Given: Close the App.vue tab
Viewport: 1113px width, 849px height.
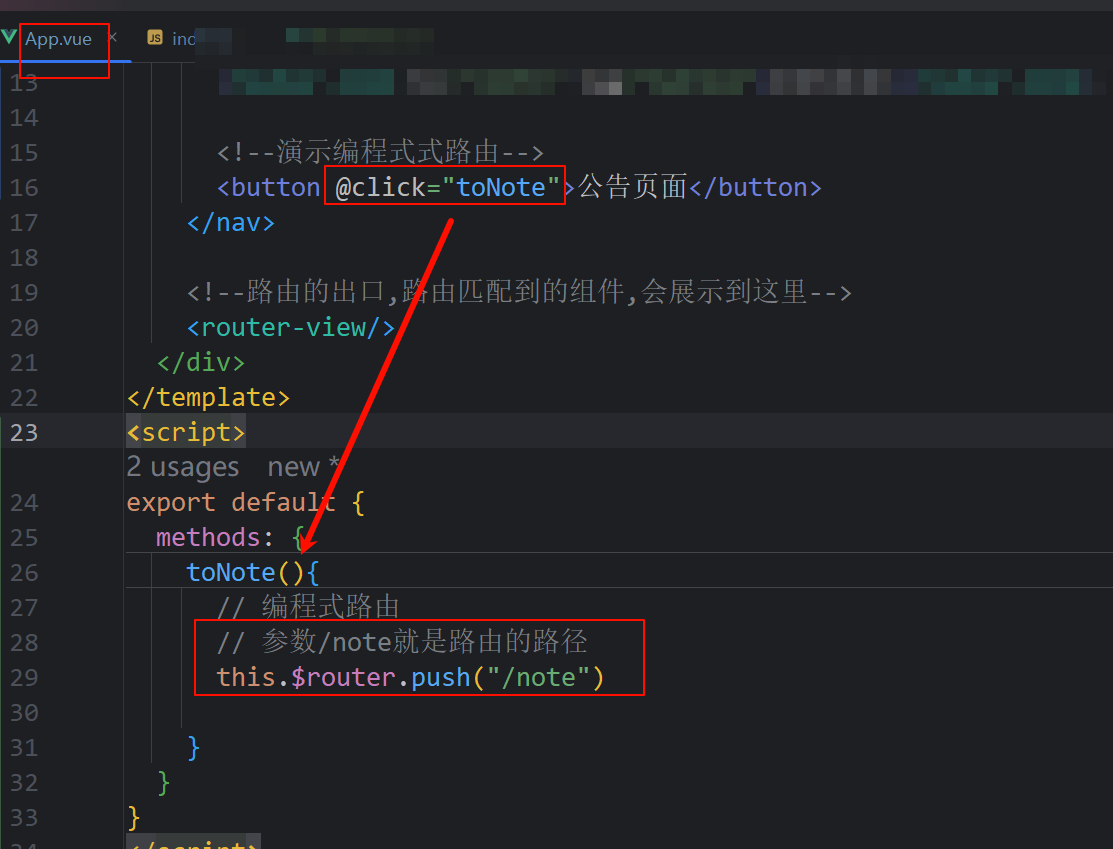Looking at the screenshot, I should [112, 37].
